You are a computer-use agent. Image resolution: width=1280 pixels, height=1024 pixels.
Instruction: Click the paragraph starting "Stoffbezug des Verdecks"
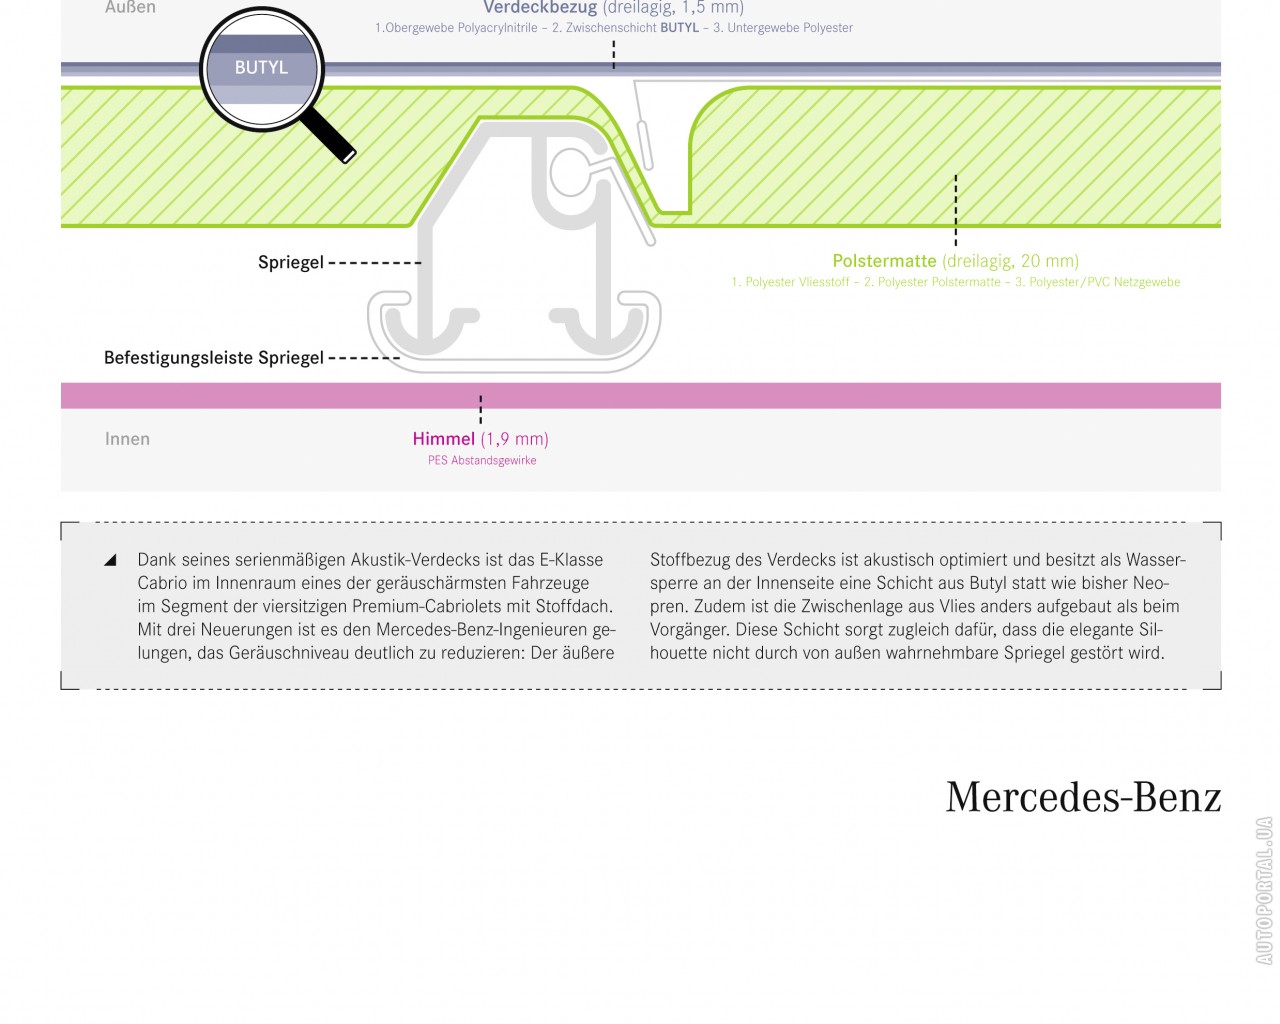pos(917,606)
